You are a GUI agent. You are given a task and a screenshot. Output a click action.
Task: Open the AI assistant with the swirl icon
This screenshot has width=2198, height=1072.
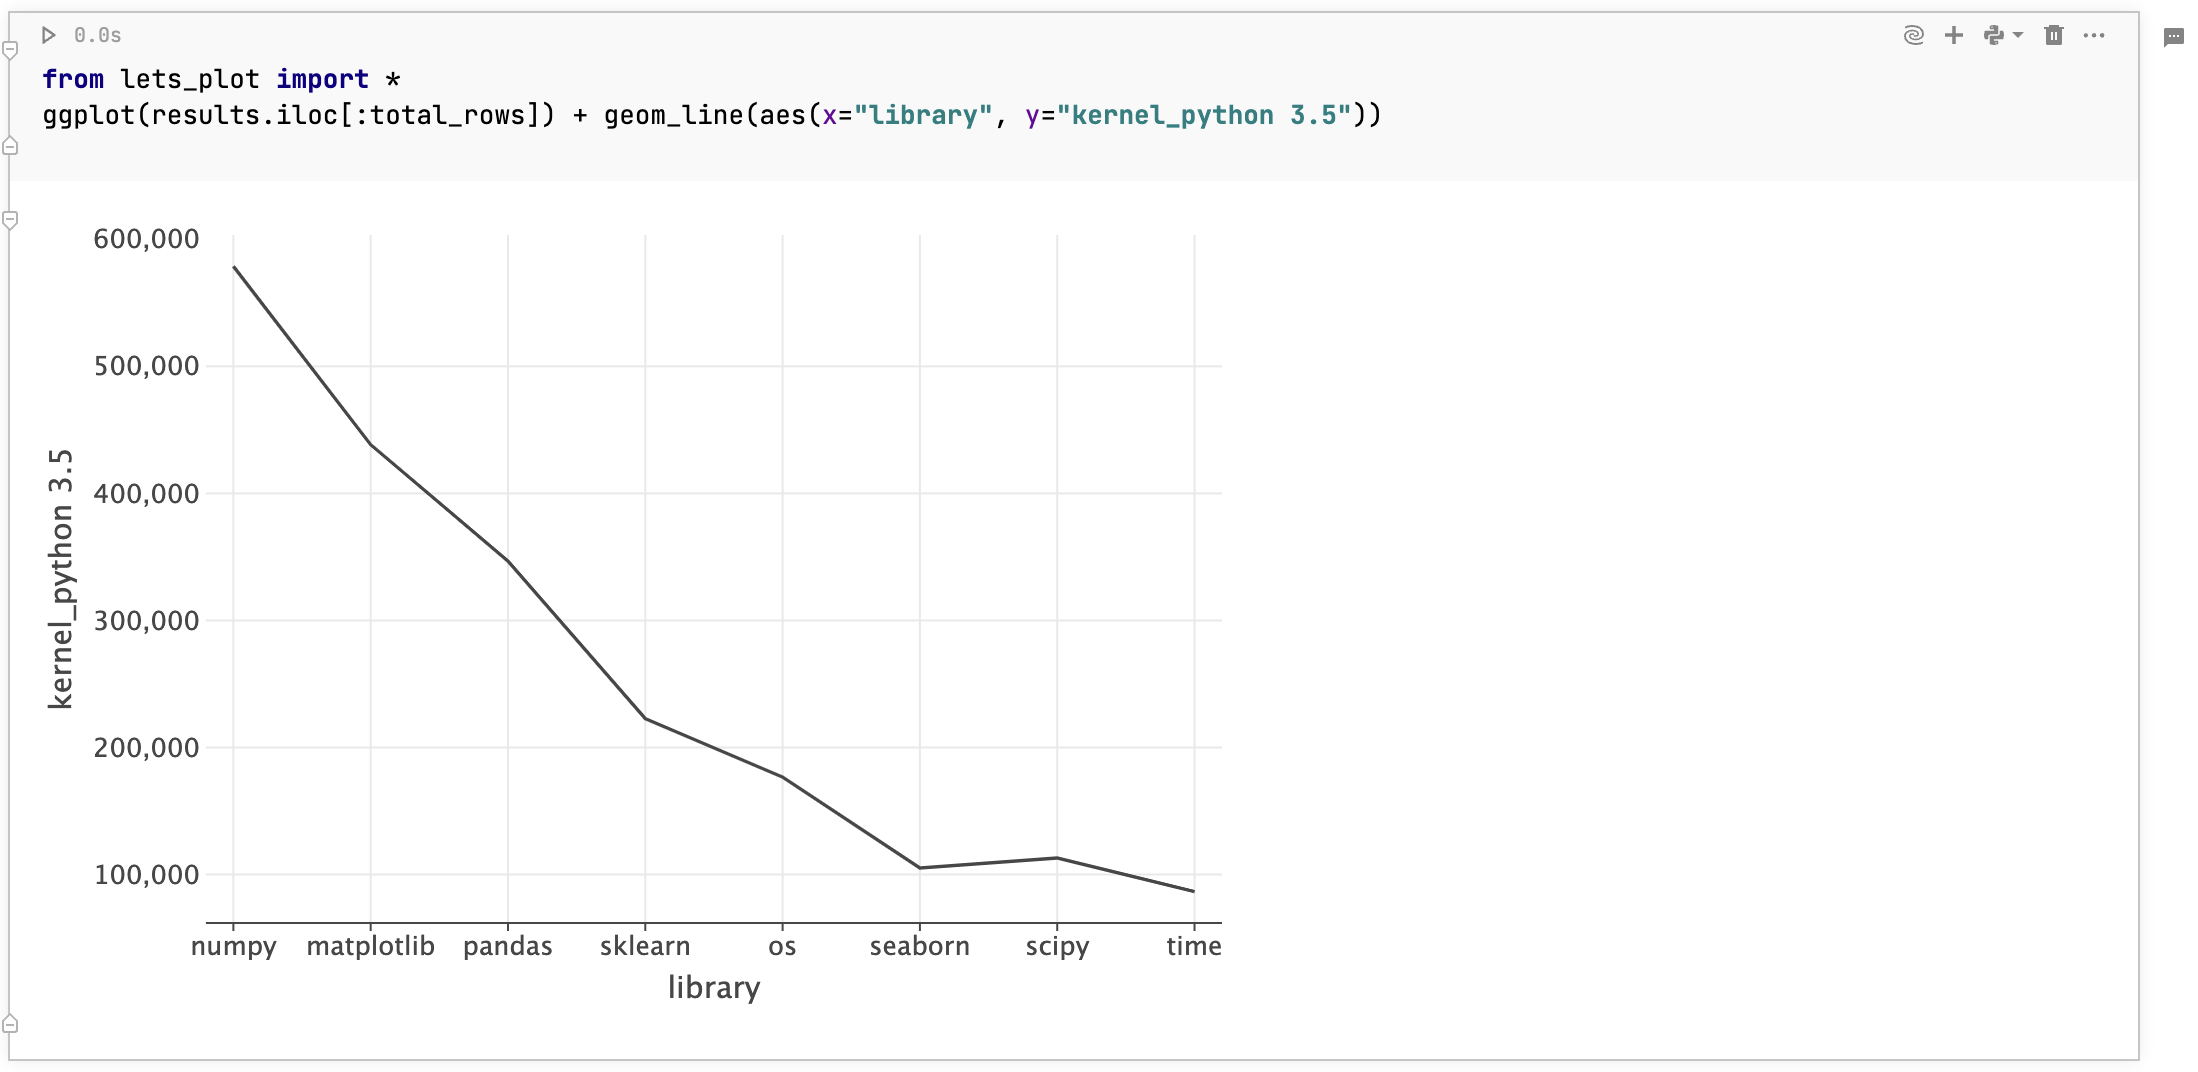pyautogui.click(x=1913, y=35)
